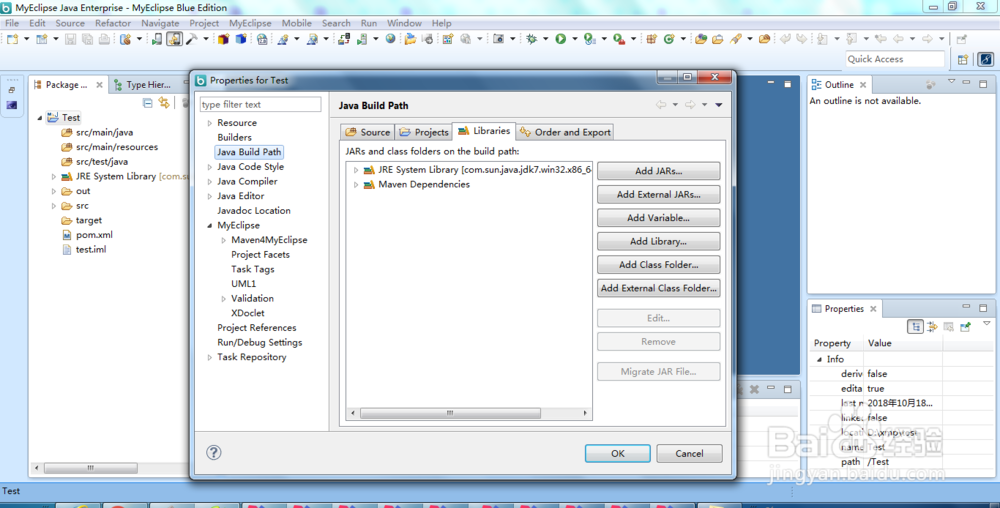
Task: Expand the Resource node in dialog tree
Action: pyautogui.click(x=209, y=123)
